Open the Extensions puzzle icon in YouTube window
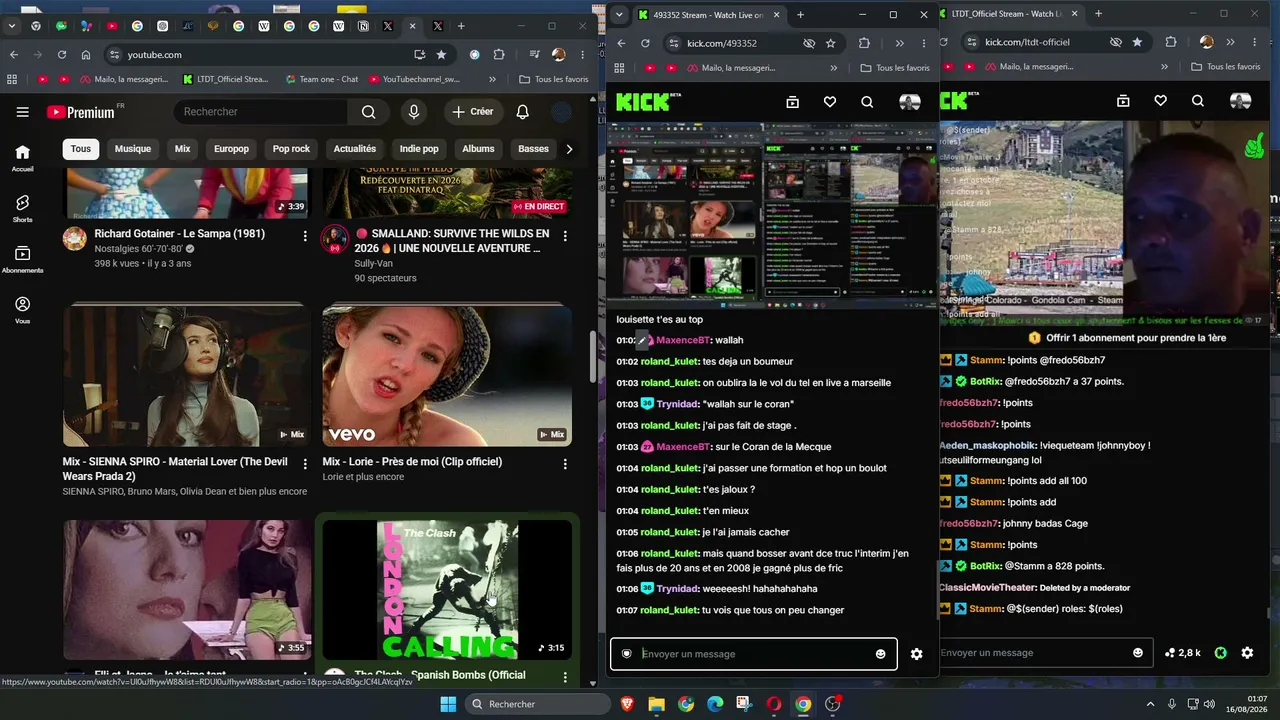1280x720 pixels. pyautogui.click(x=500, y=55)
